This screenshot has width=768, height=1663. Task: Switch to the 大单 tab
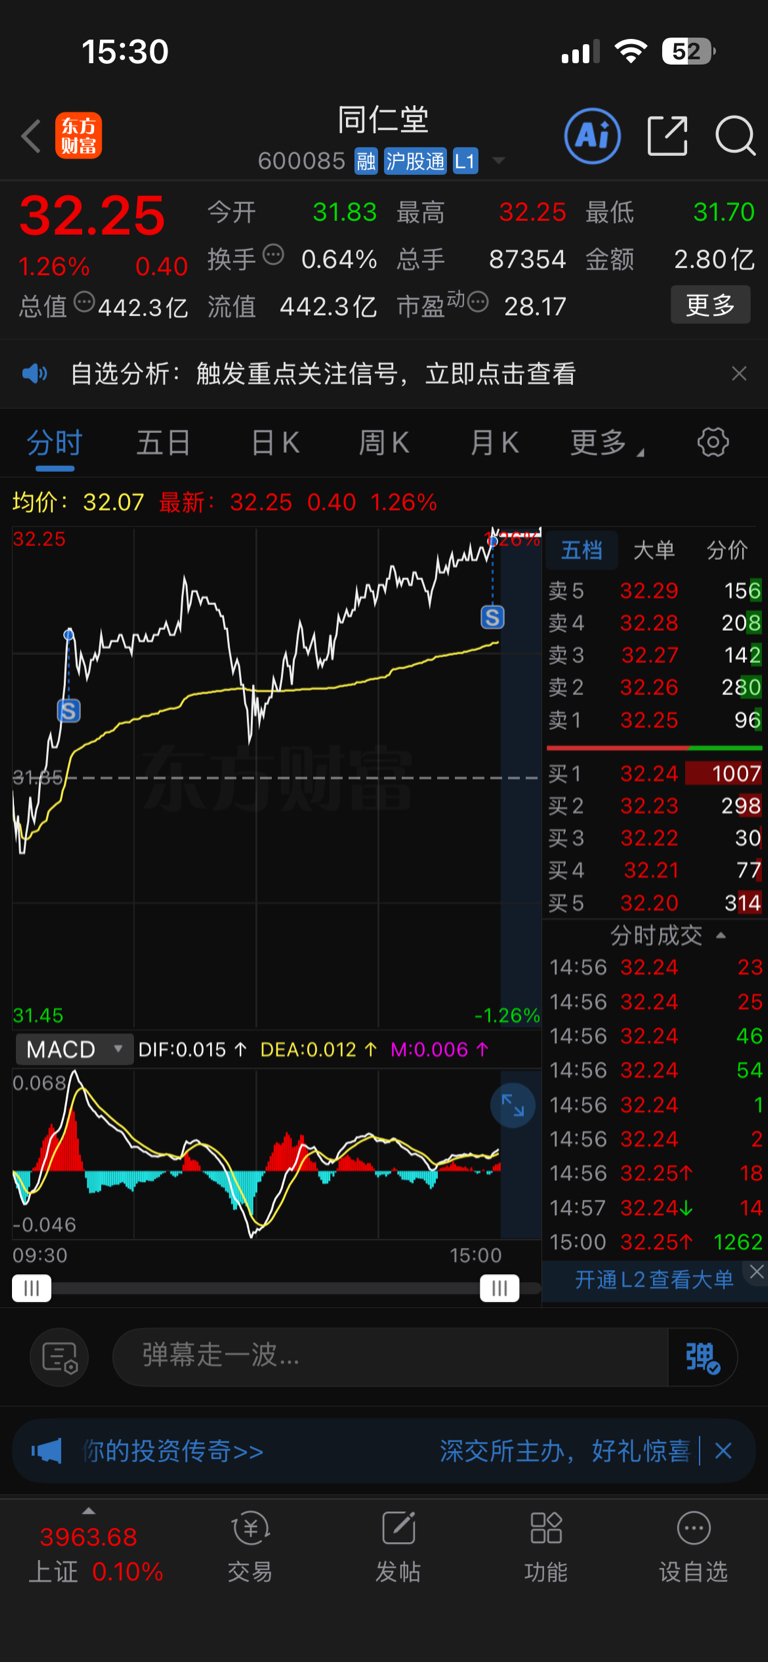(654, 550)
